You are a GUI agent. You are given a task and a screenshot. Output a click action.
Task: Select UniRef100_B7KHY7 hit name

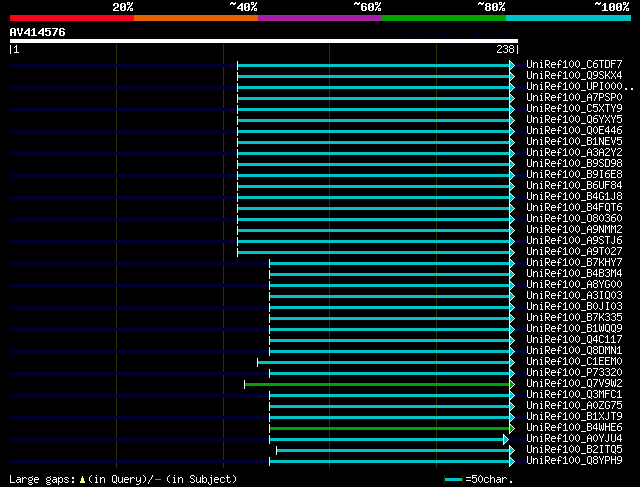click(574, 263)
